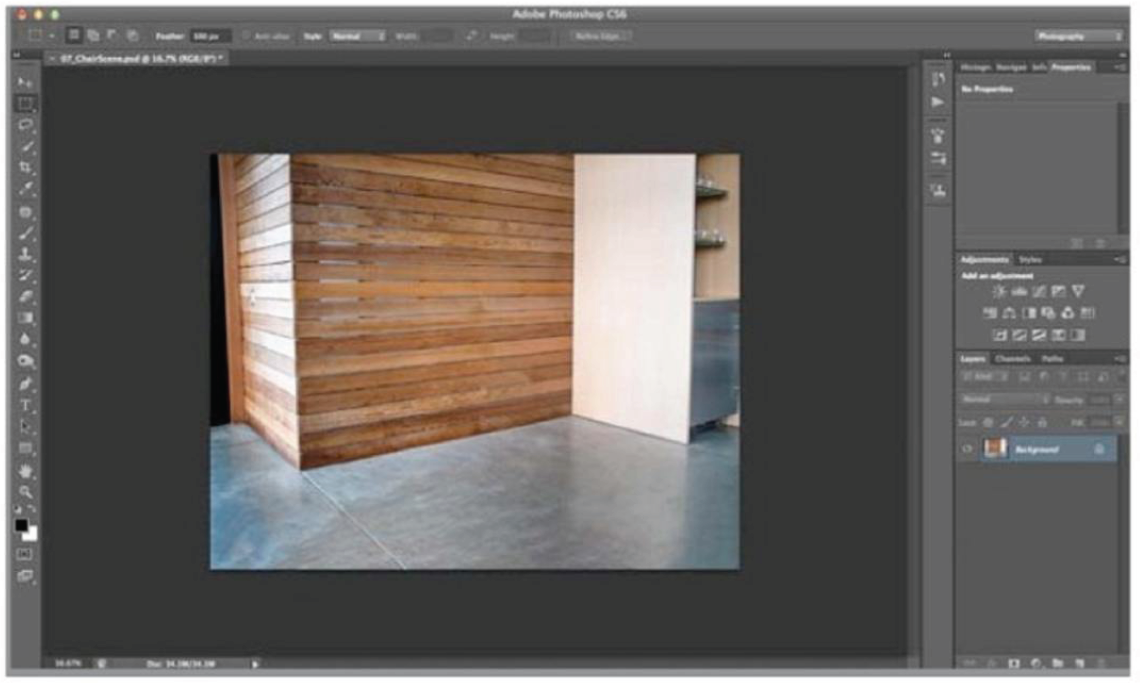
Task: Switch to the Styles tab
Action: click(x=1031, y=260)
